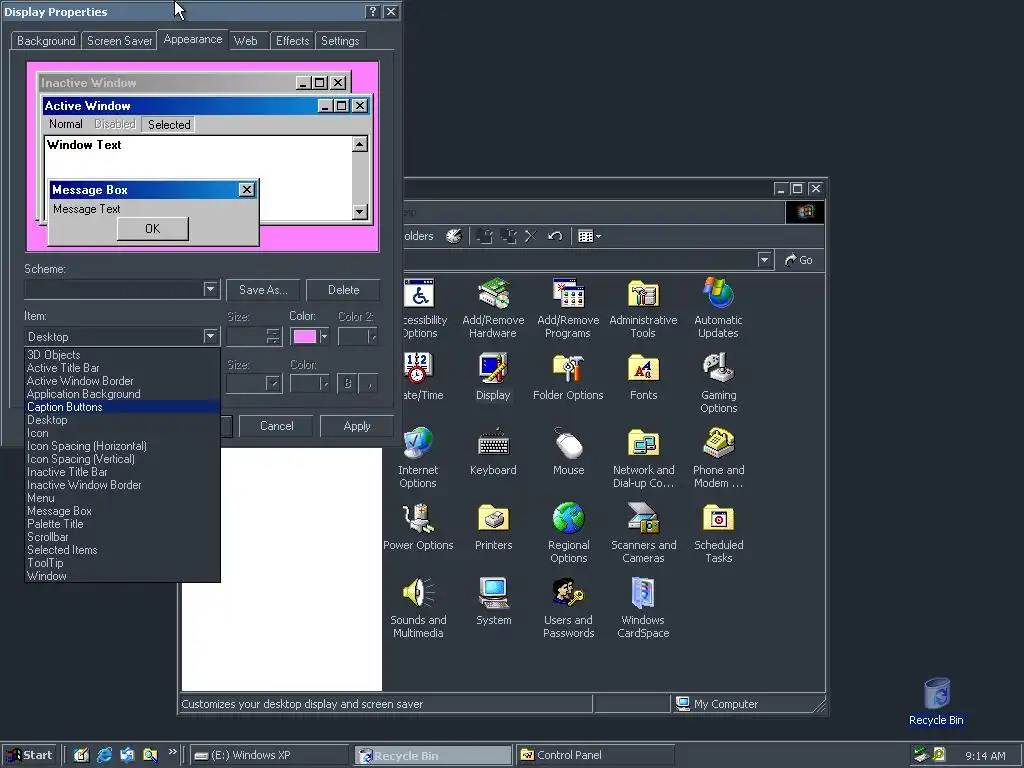Click the Selected menu item in preview
Screen dimensions: 1024x768
coord(168,124)
